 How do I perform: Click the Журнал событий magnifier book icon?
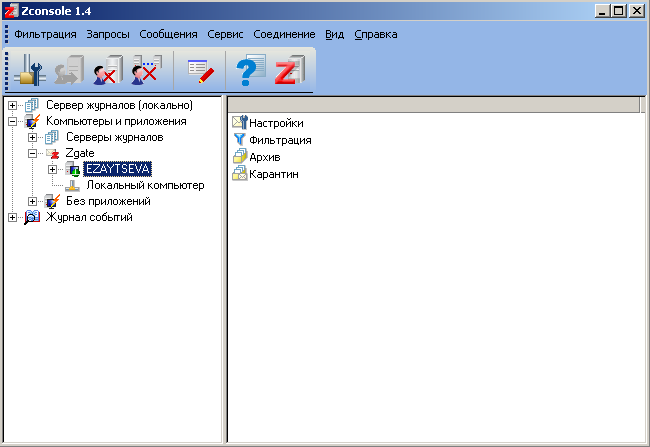[x=32, y=217]
